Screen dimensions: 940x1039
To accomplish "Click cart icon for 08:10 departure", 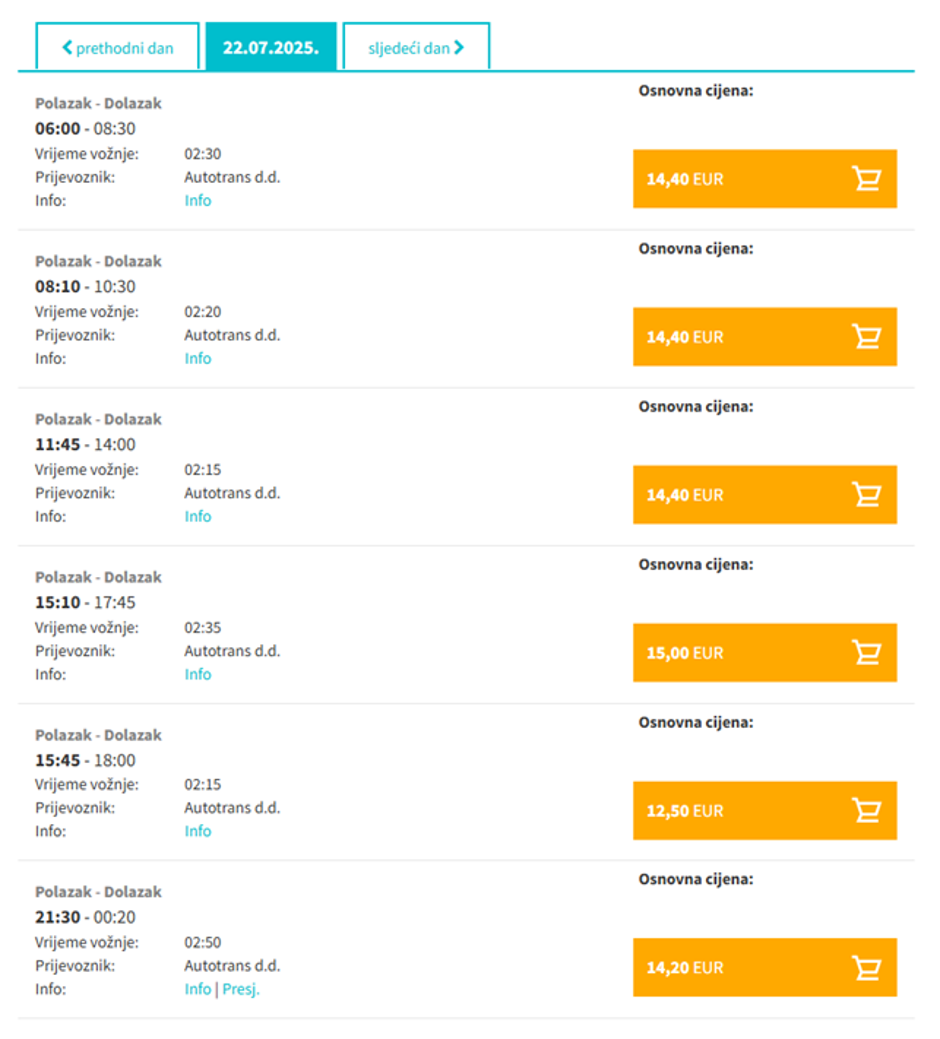I will tap(866, 337).
